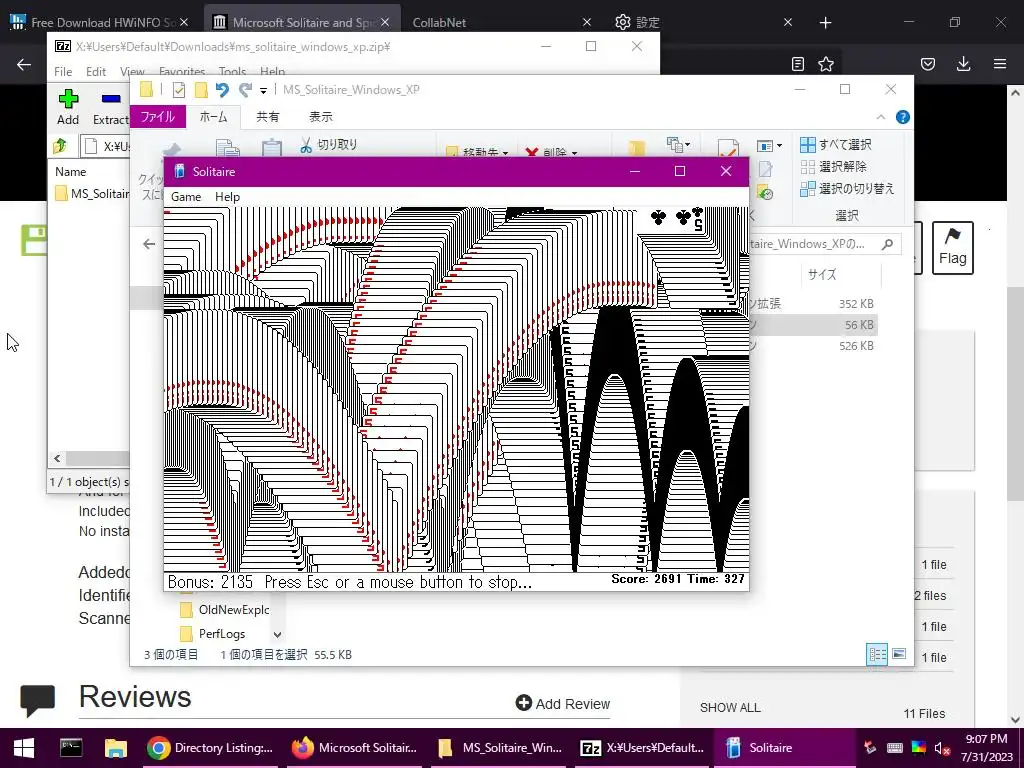Click the touch keyboard tray icon
The width and height of the screenshot is (1024, 768).
pyautogui.click(x=895, y=748)
